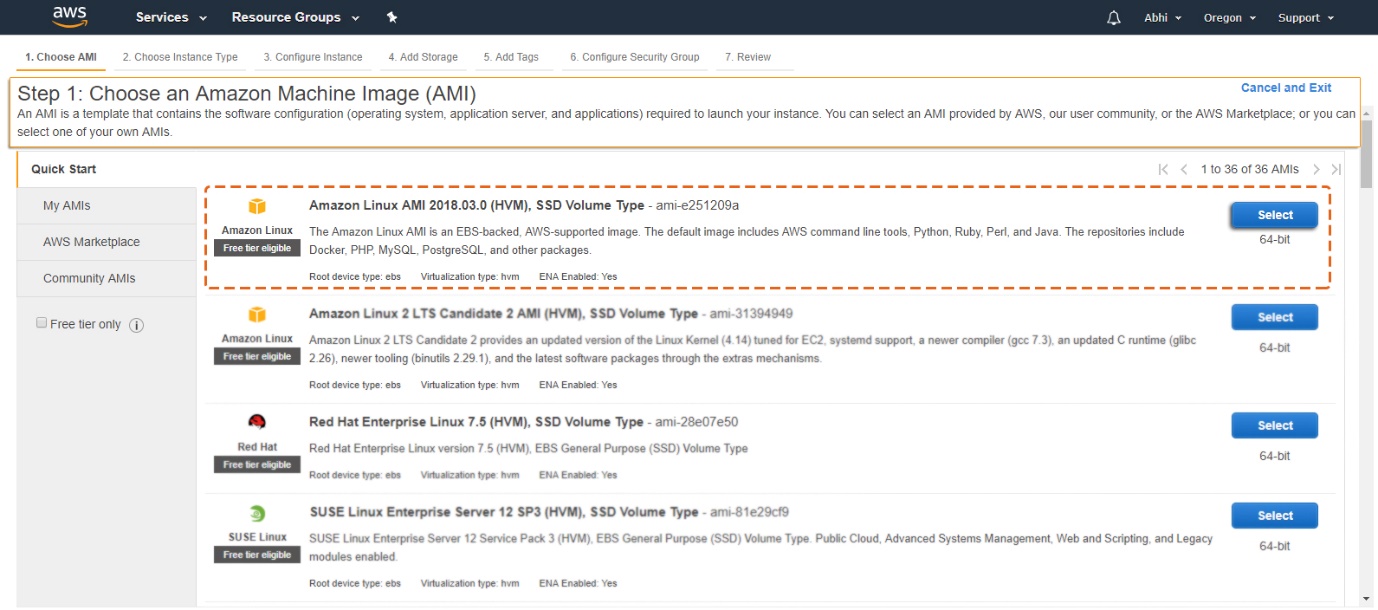Switch to 2. Choose Instance Type tab
The height and width of the screenshot is (610, 1378).
pyautogui.click(x=180, y=57)
